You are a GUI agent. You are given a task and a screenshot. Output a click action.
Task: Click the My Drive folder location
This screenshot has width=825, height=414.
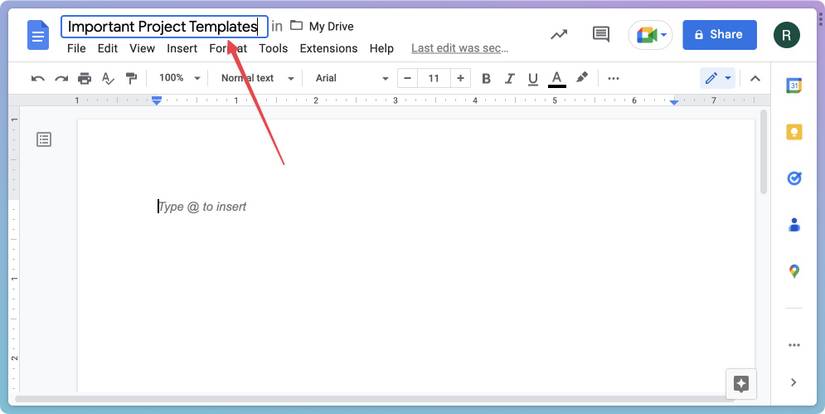pyautogui.click(x=322, y=26)
